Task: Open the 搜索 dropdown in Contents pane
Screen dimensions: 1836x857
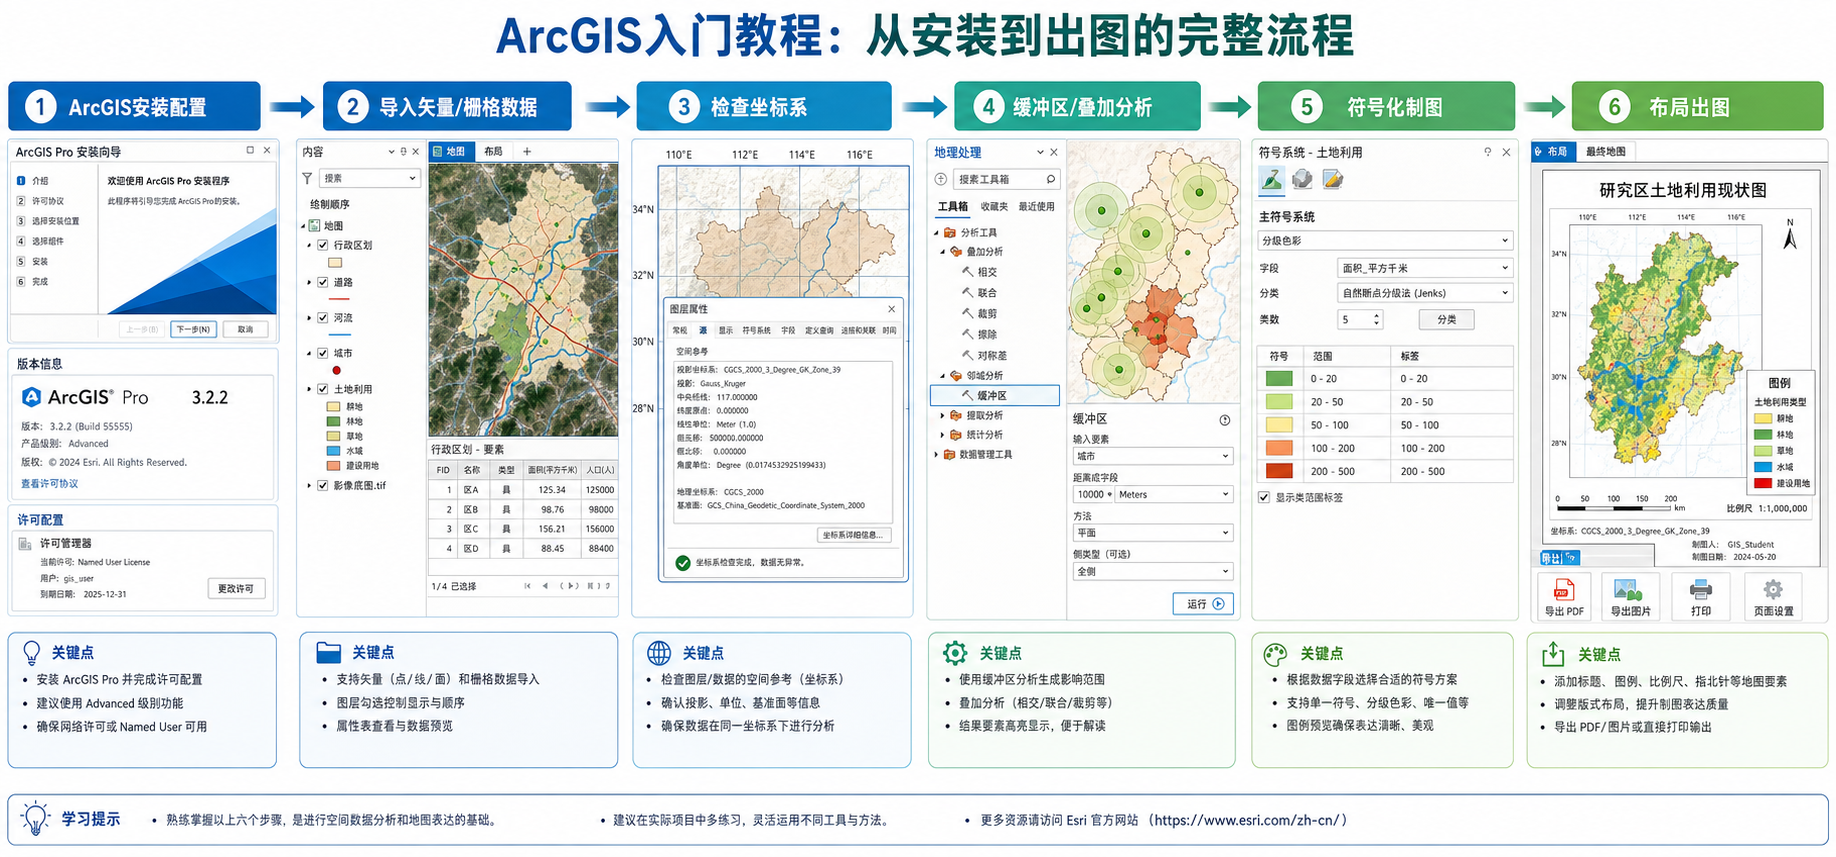Action: pyautogui.click(x=369, y=178)
